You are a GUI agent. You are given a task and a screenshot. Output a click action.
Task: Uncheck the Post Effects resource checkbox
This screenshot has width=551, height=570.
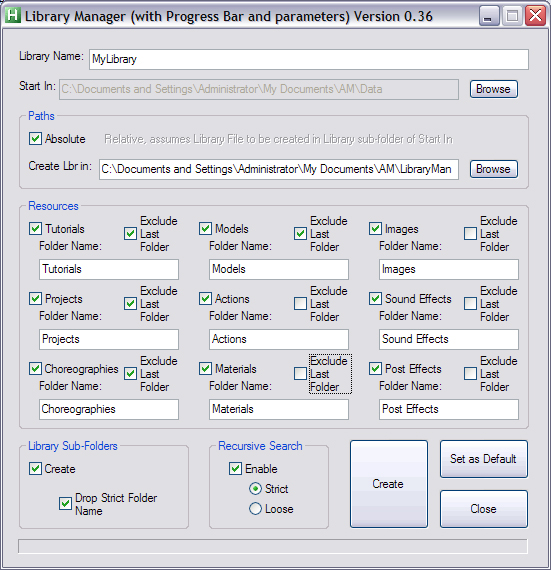click(x=375, y=369)
